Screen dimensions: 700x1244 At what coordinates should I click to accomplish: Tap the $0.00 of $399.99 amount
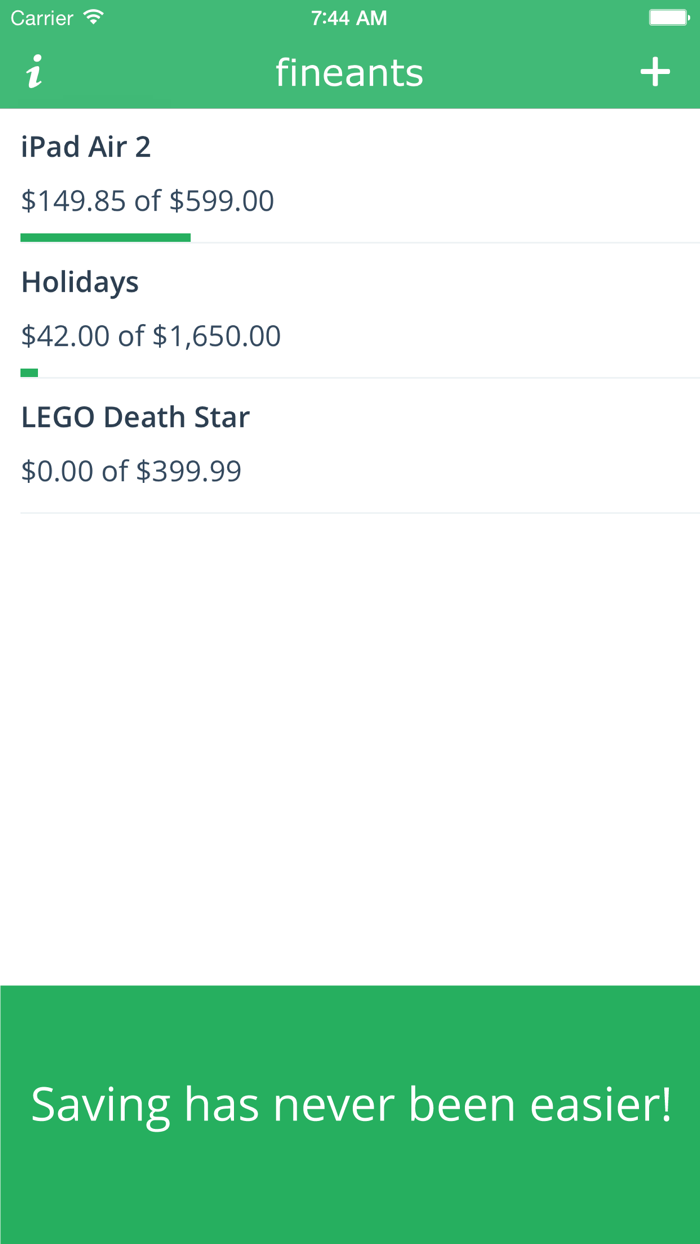(x=131, y=471)
